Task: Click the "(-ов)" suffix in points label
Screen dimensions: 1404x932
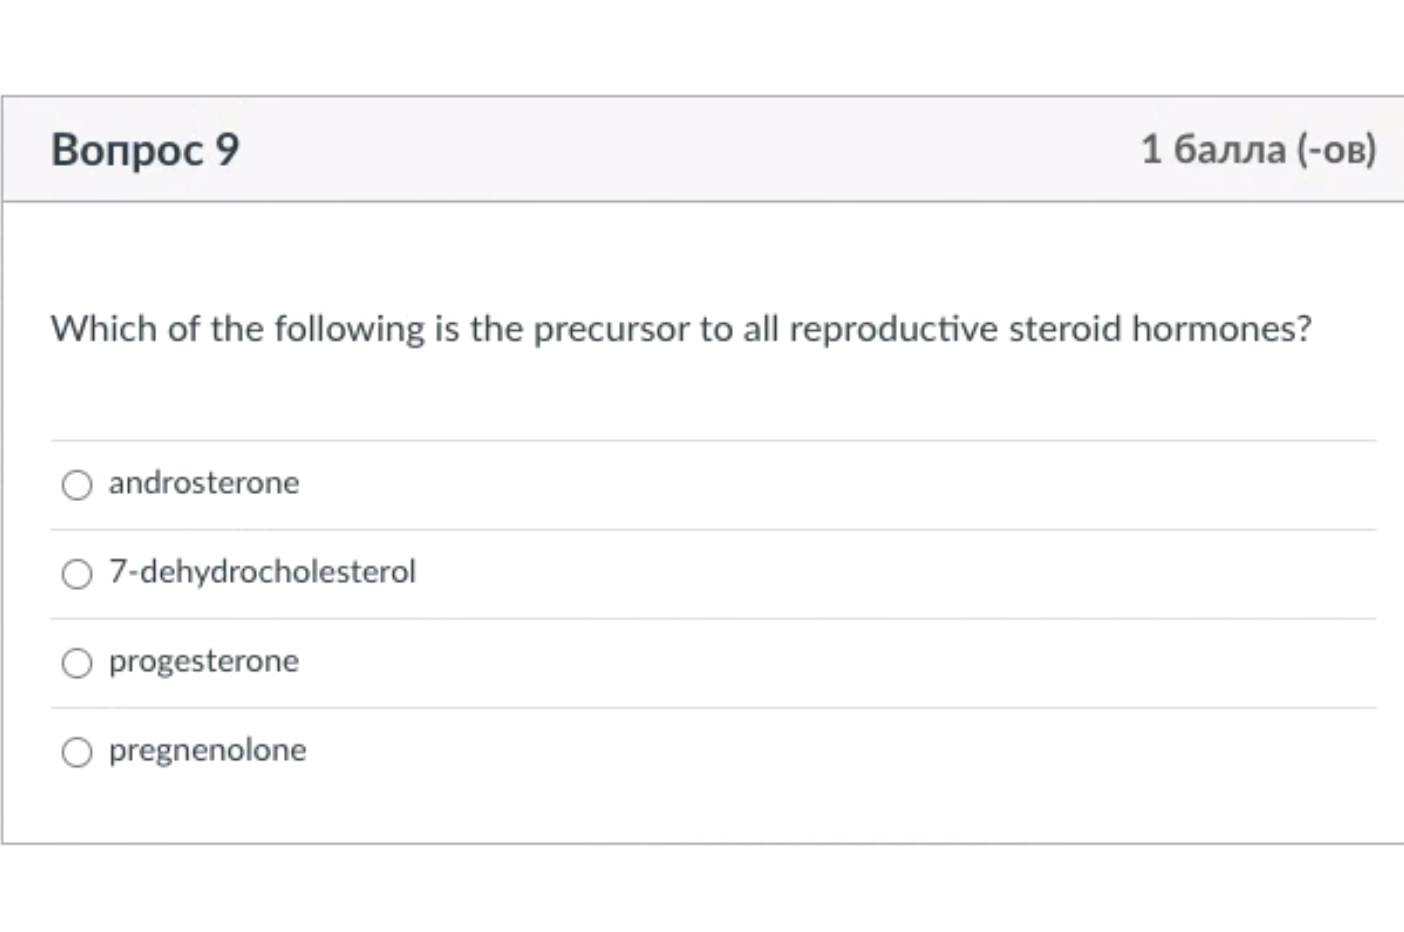Action: (1337, 149)
